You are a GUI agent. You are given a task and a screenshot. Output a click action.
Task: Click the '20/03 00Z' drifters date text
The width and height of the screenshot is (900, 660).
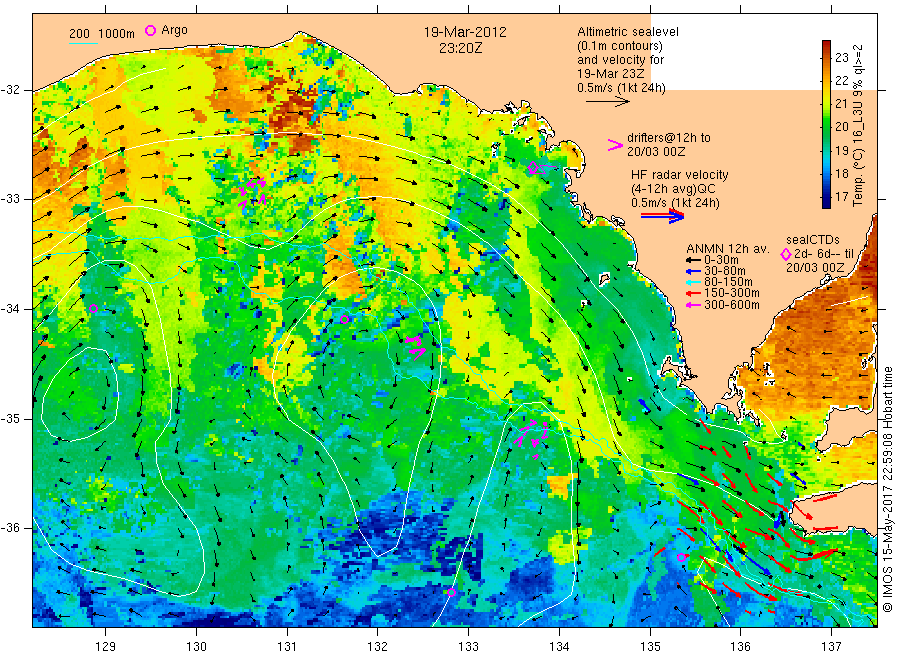click(x=656, y=152)
